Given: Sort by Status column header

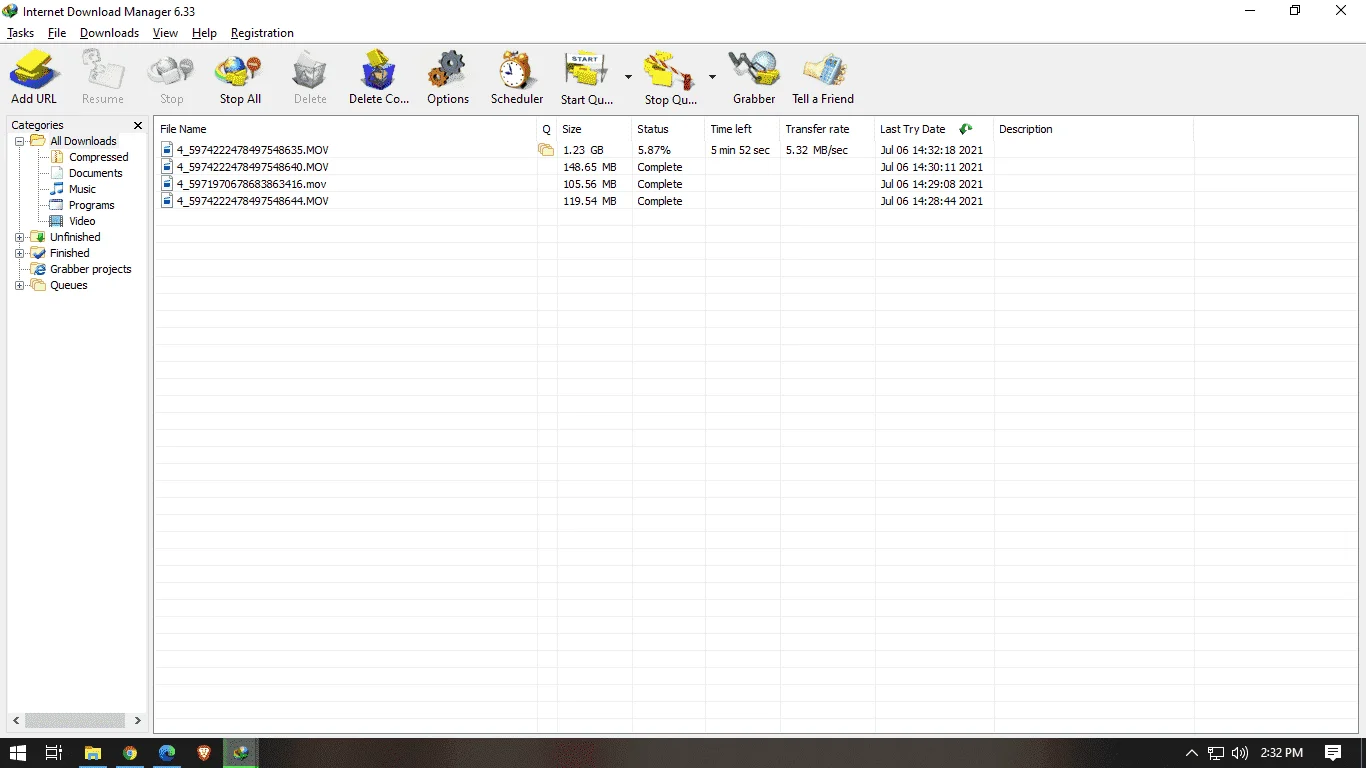Looking at the screenshot, I should [x=668, y=129].
